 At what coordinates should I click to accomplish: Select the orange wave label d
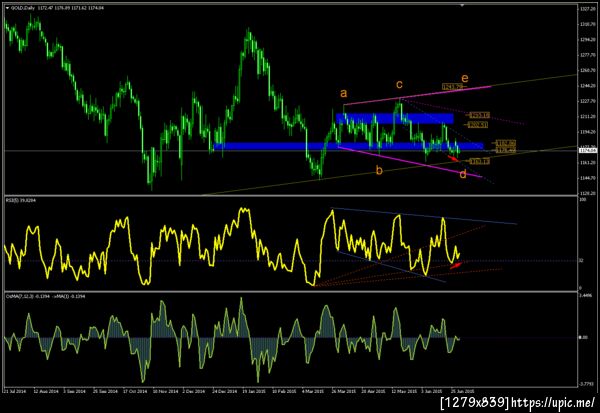463,175
